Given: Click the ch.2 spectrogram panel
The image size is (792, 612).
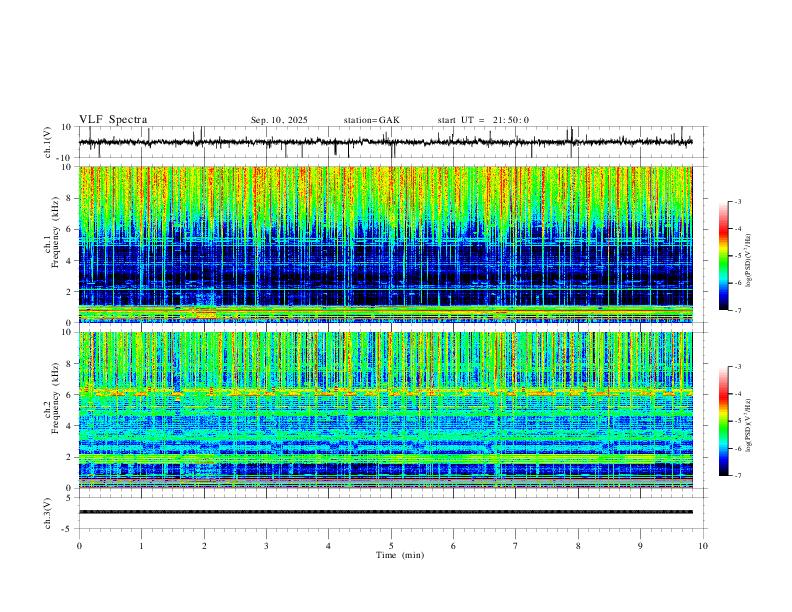Looking at the screenshot, I should click(x=385, y=410).
